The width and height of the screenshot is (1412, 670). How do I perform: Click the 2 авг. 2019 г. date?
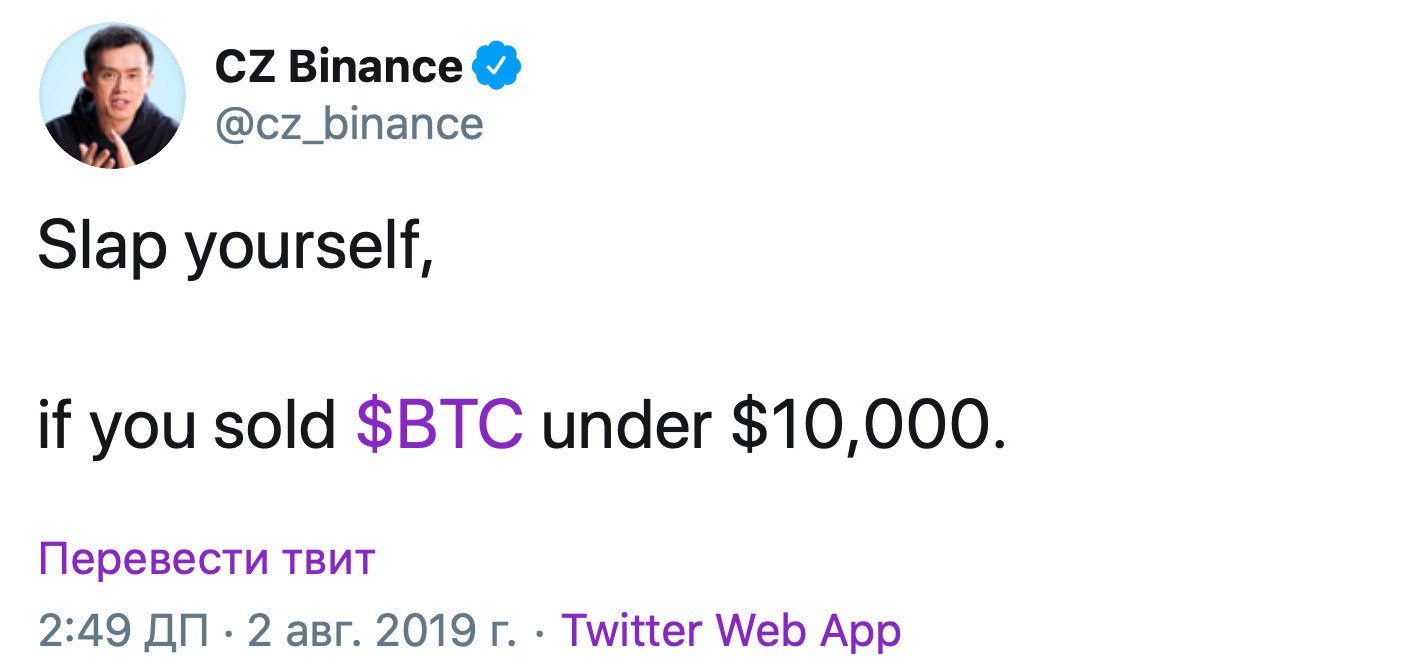tap(382, 630)
